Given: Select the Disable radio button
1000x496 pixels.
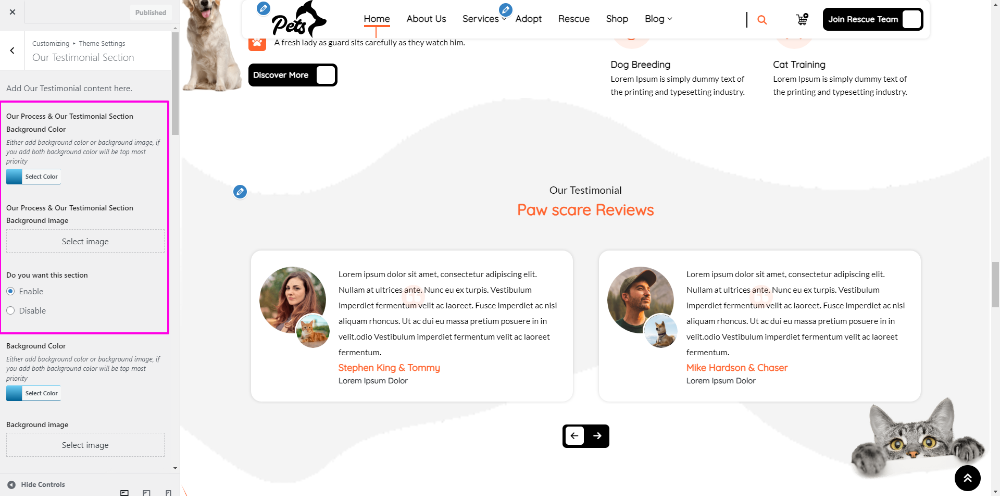Looking at the screenshot, I should (x=10, y=310).
